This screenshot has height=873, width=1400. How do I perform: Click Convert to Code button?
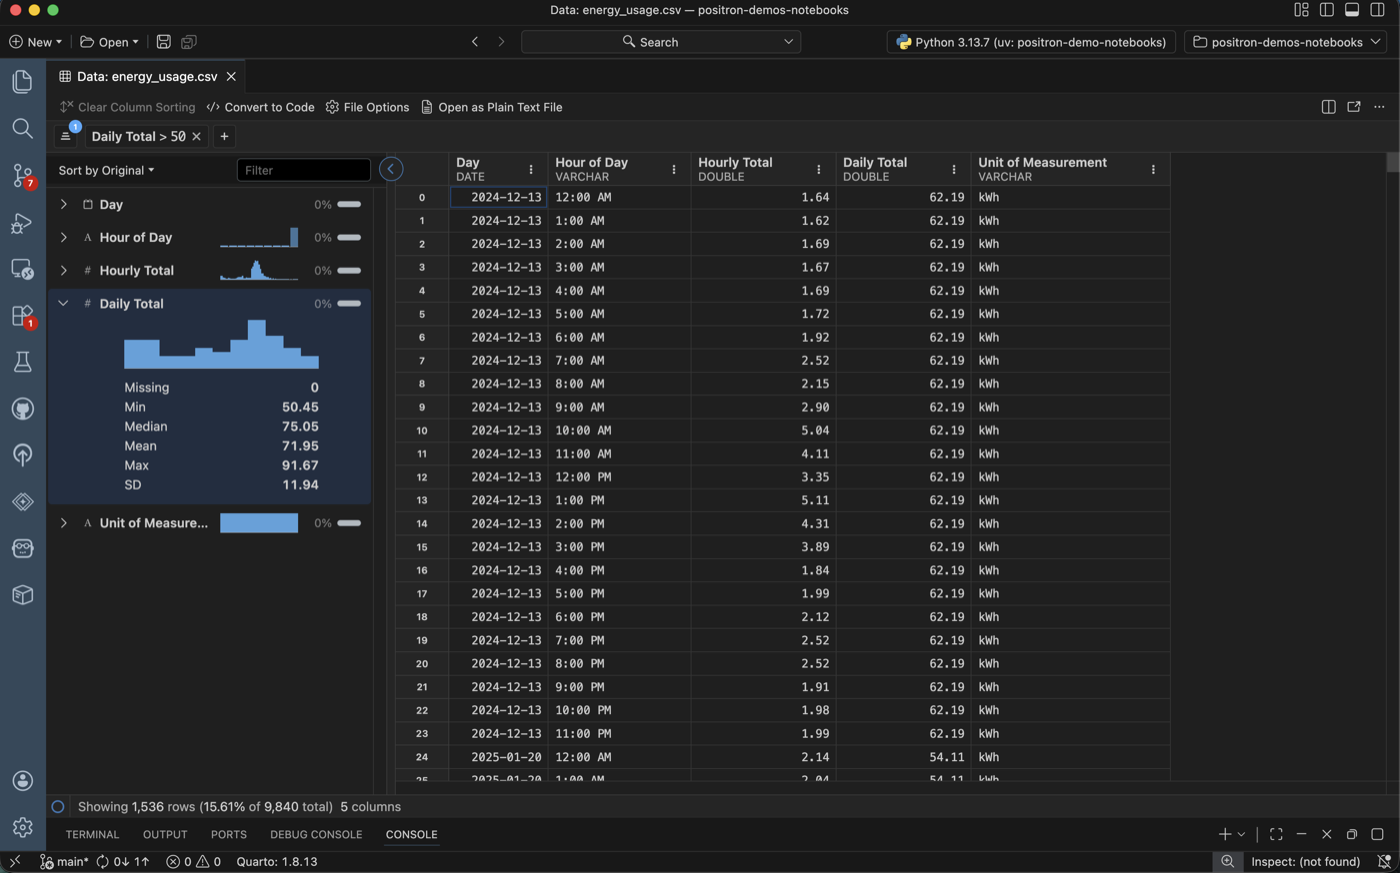pyautogui.click(x=260, y=107)
